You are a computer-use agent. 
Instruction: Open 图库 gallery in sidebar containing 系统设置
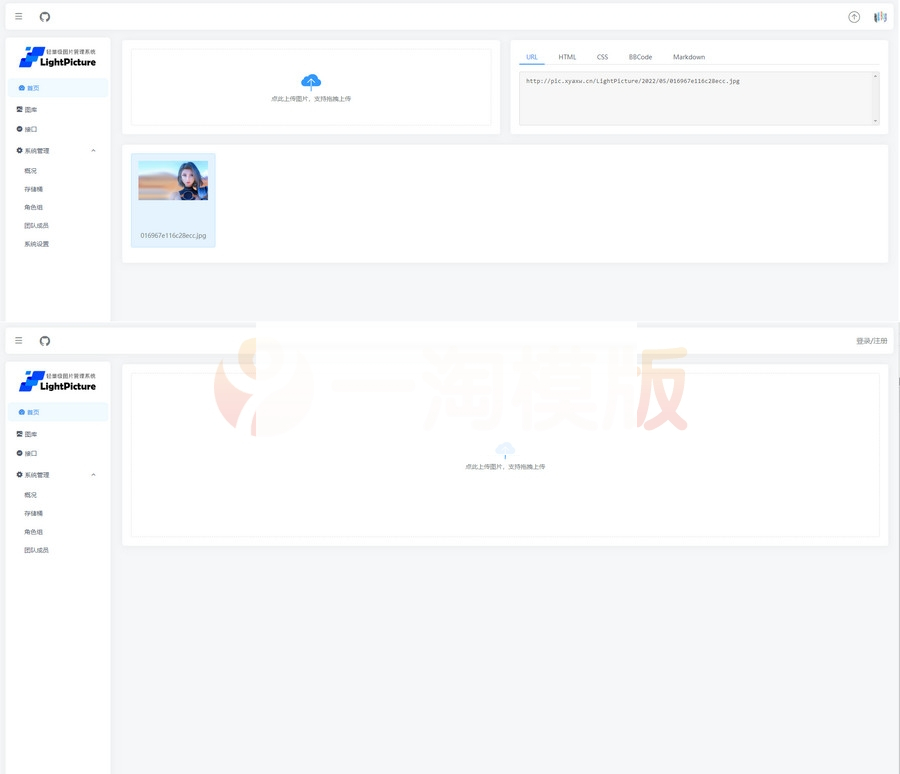pos(30,110)
